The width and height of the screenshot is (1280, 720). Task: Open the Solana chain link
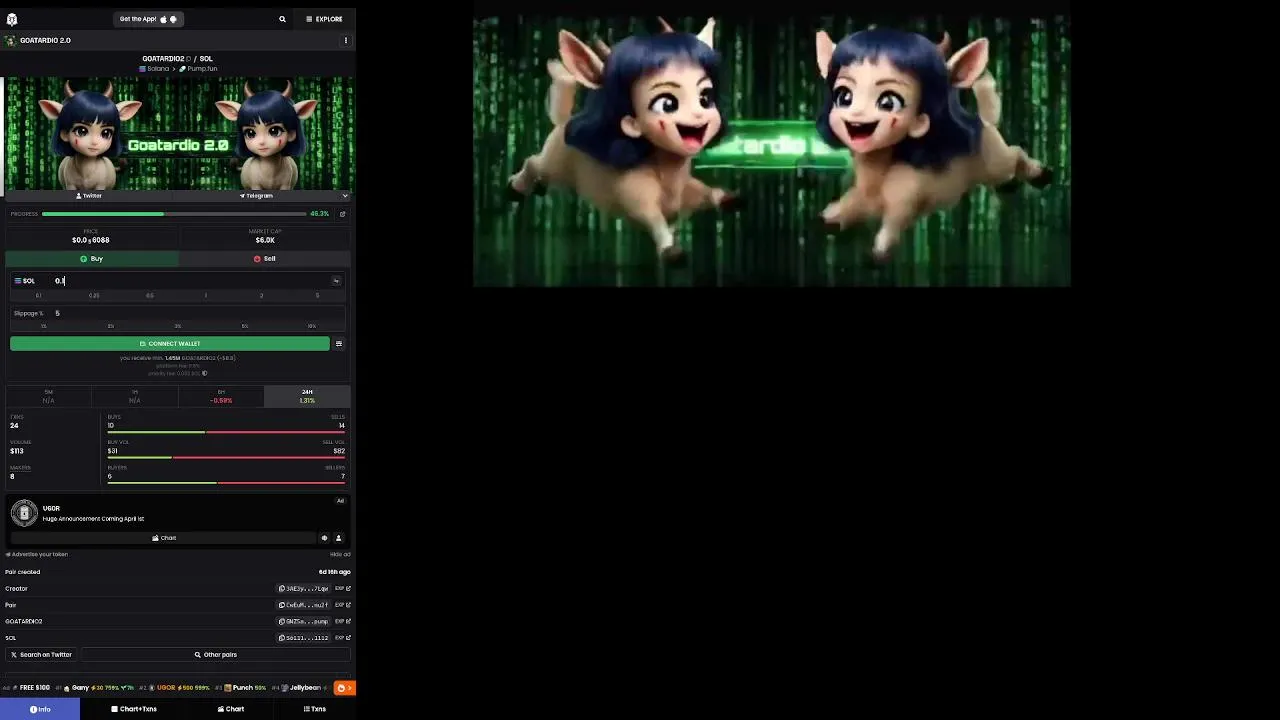click(x=155, y=69)
